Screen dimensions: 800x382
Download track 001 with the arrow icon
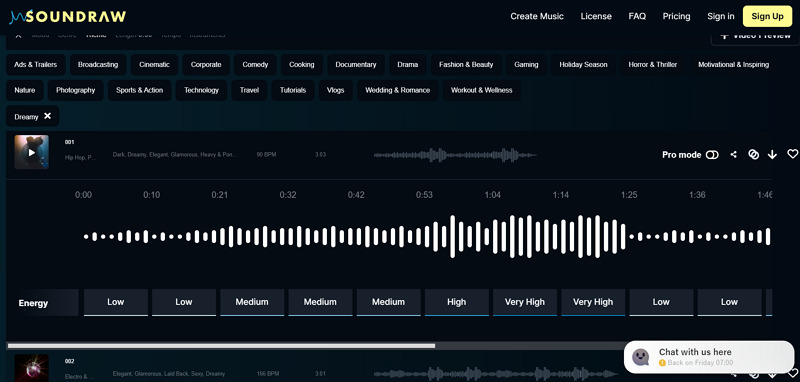tap(772, 155)
